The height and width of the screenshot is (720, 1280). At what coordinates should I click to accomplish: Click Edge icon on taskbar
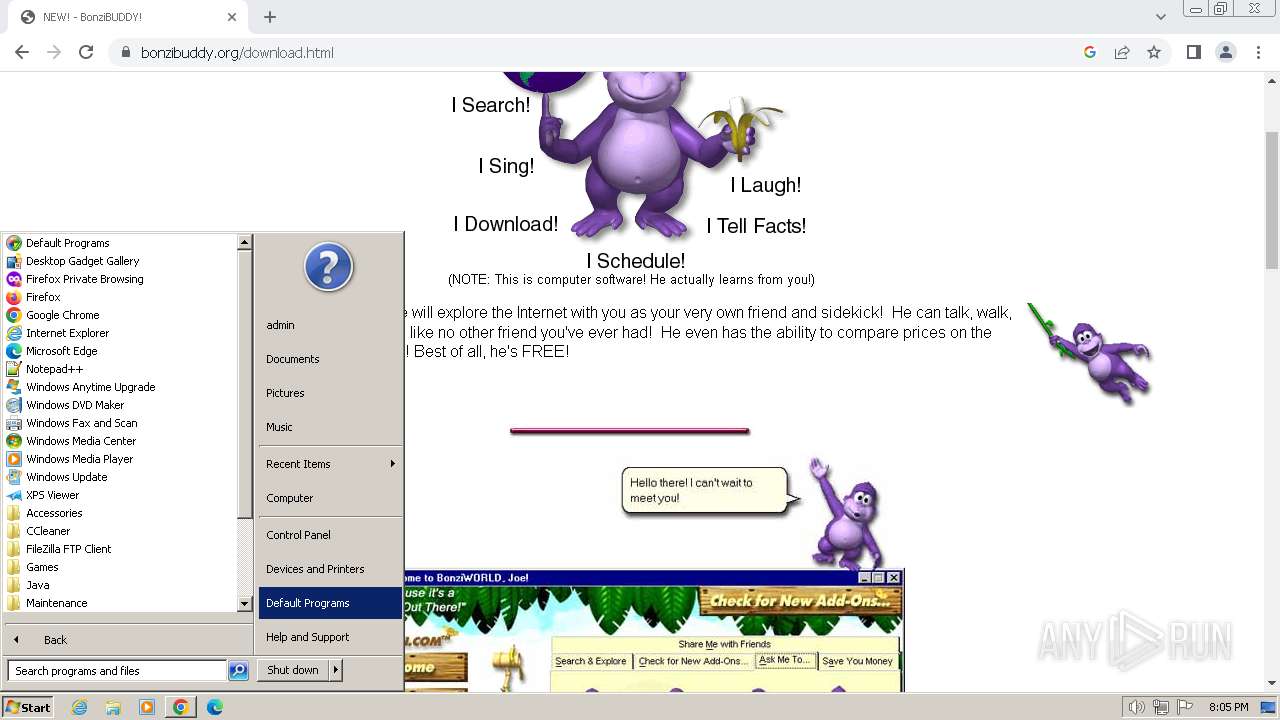(x=215, y=707)
